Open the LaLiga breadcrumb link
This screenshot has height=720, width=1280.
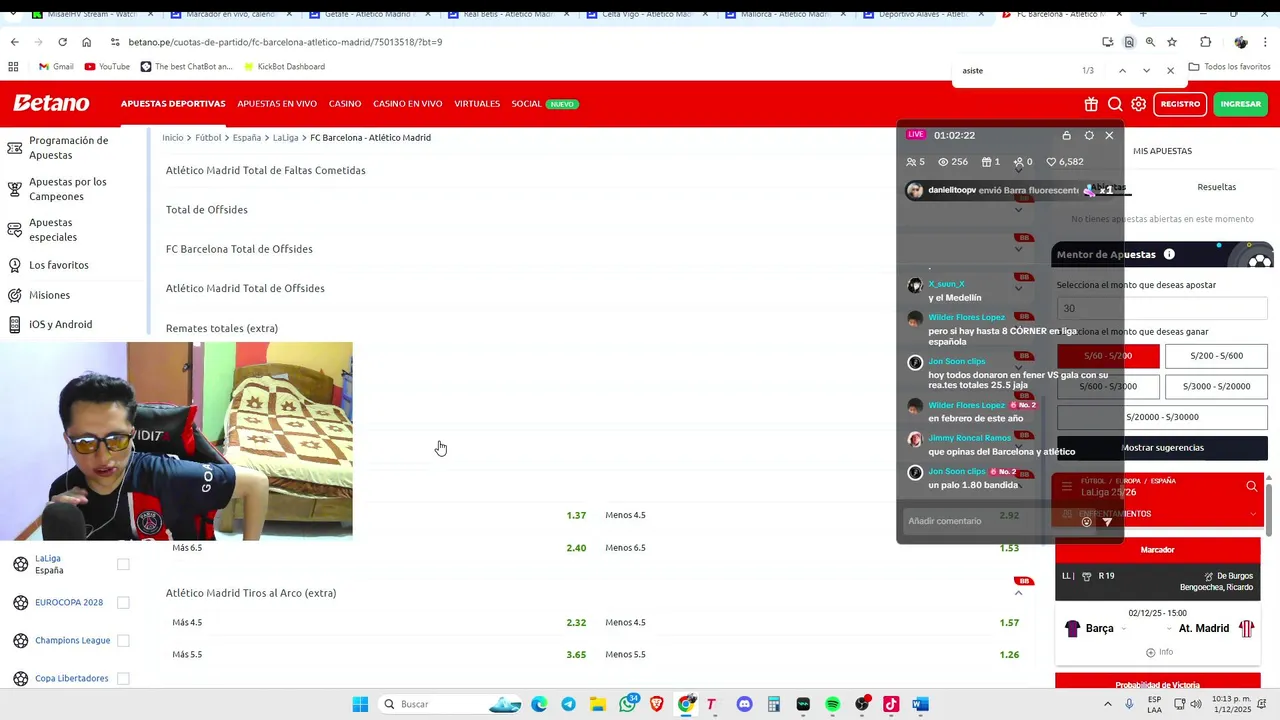tap(285, 138)
